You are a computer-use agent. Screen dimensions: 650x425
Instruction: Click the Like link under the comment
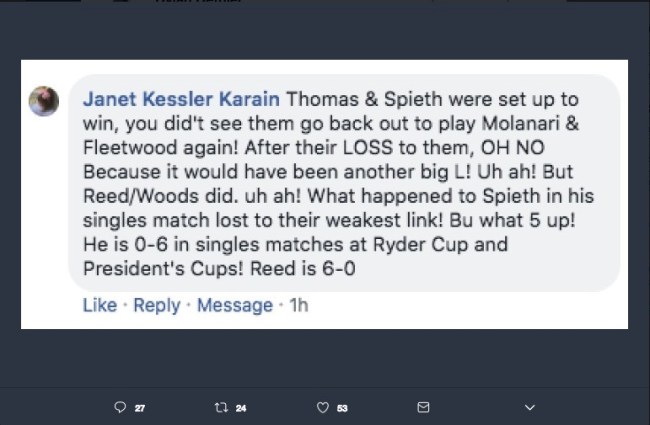tap(99, 305)
